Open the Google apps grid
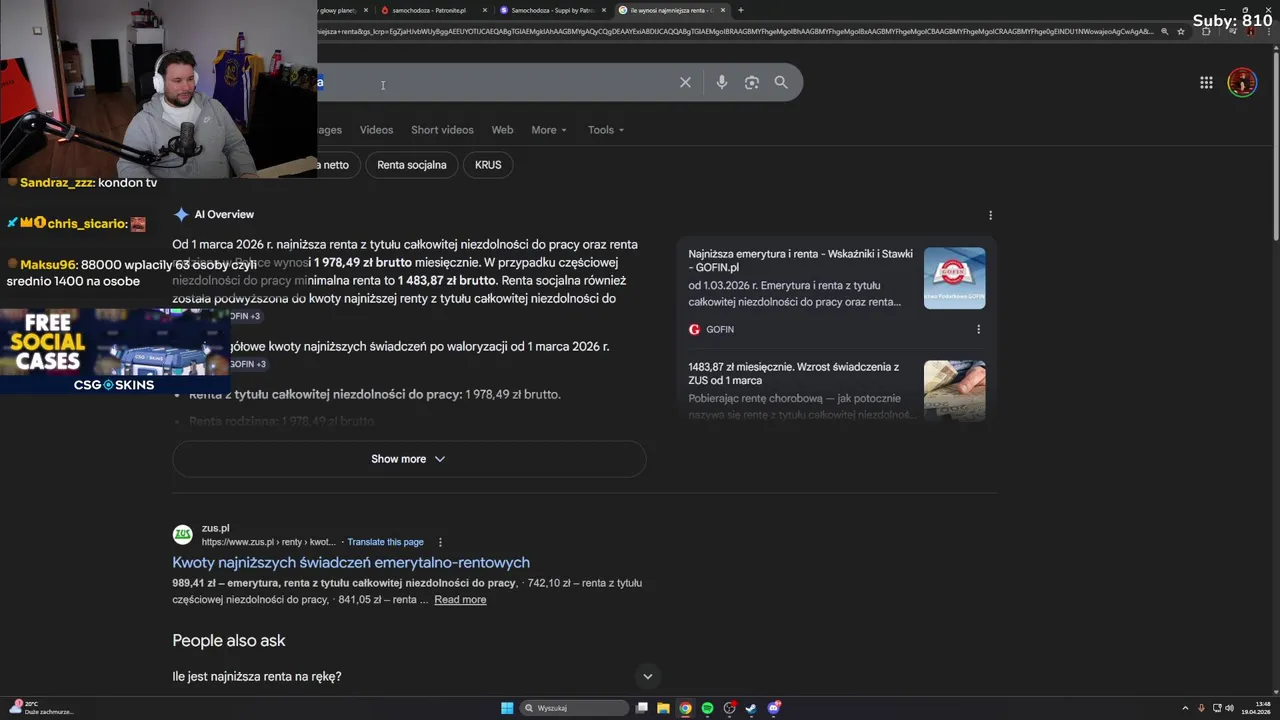 point(1206,83)
